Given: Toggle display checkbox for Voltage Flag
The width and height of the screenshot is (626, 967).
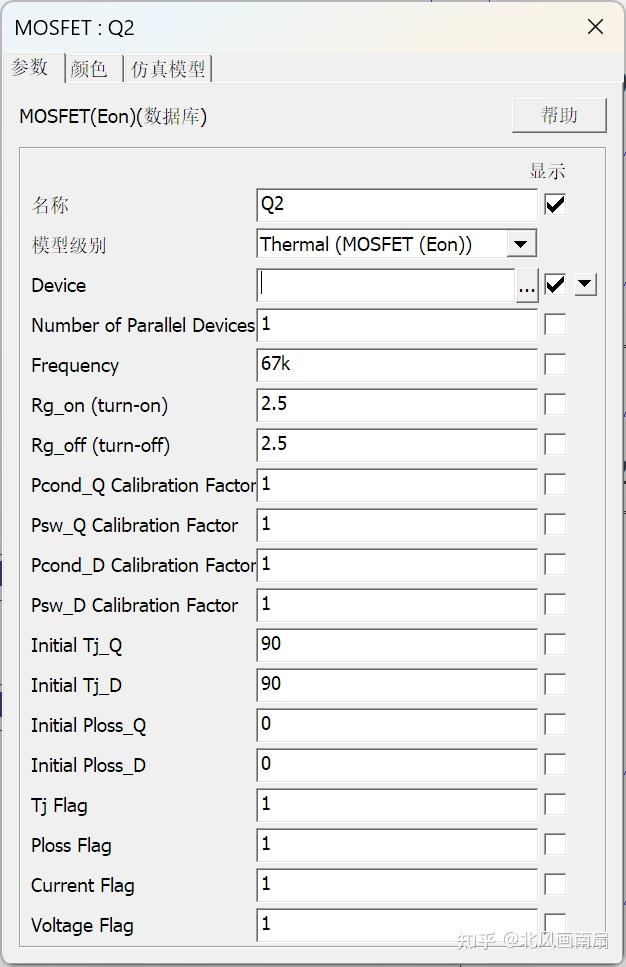Looking at the screenshot, I should tap(555, 924).
